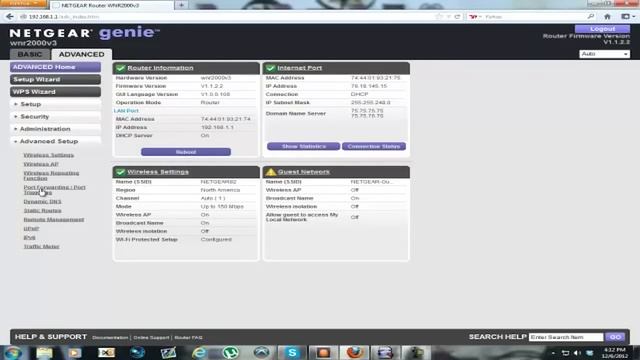Open Wireless Settings in Advanced Setup submenu
Viewport: 640px width, 360px height.
coord(49,155)
